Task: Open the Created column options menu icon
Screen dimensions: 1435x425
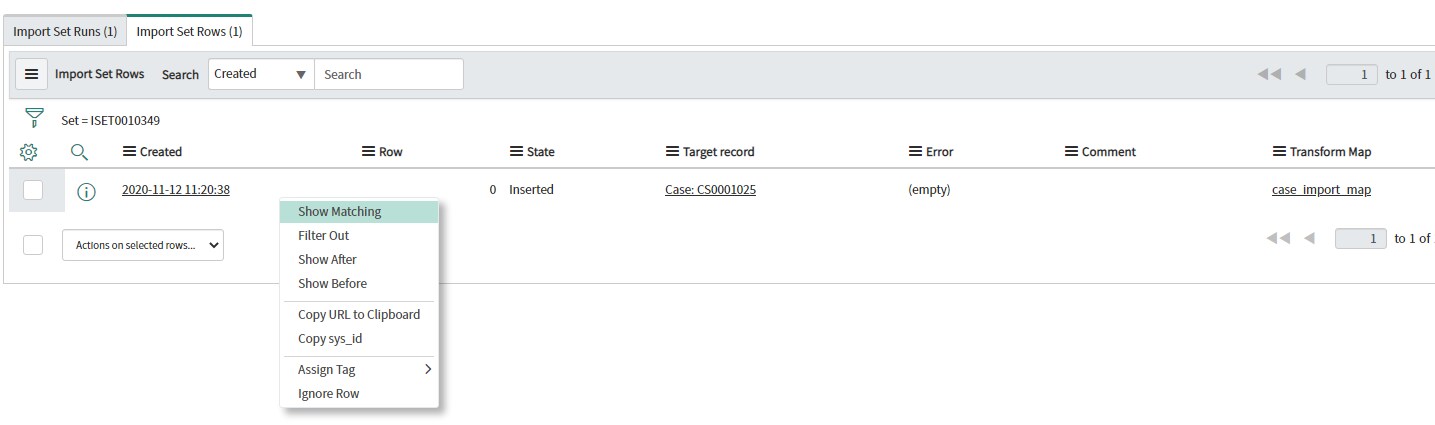Action: (129, 152)
